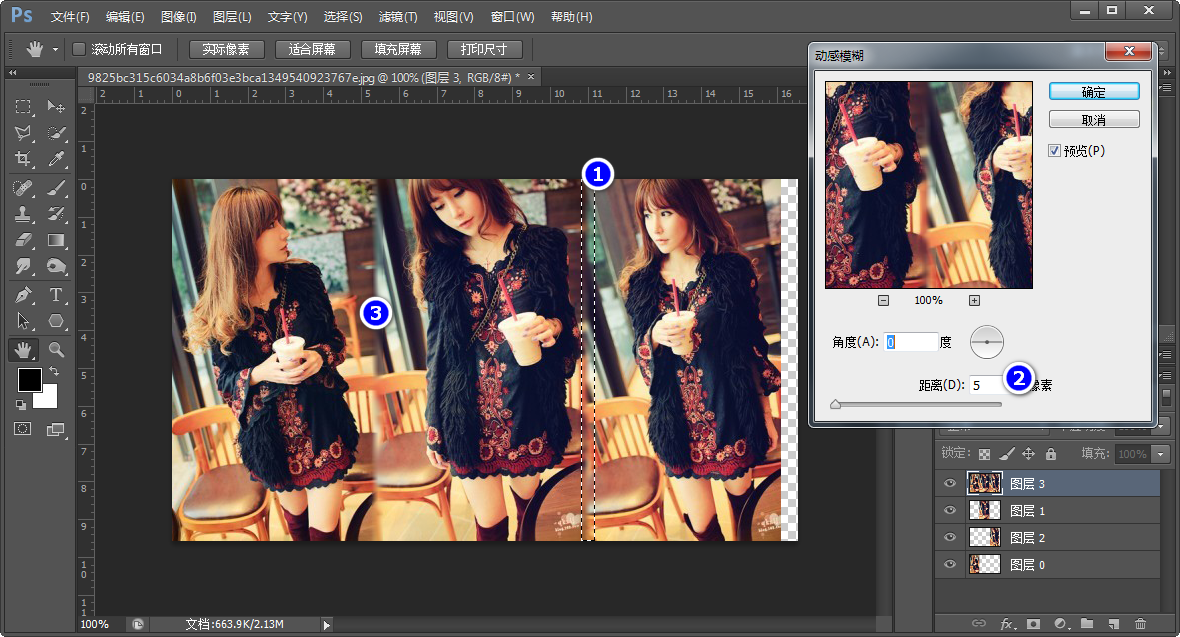Click the angle dial control
Image resolution: width=1180 pixels, height=637 pixels.
coord(987,342)
